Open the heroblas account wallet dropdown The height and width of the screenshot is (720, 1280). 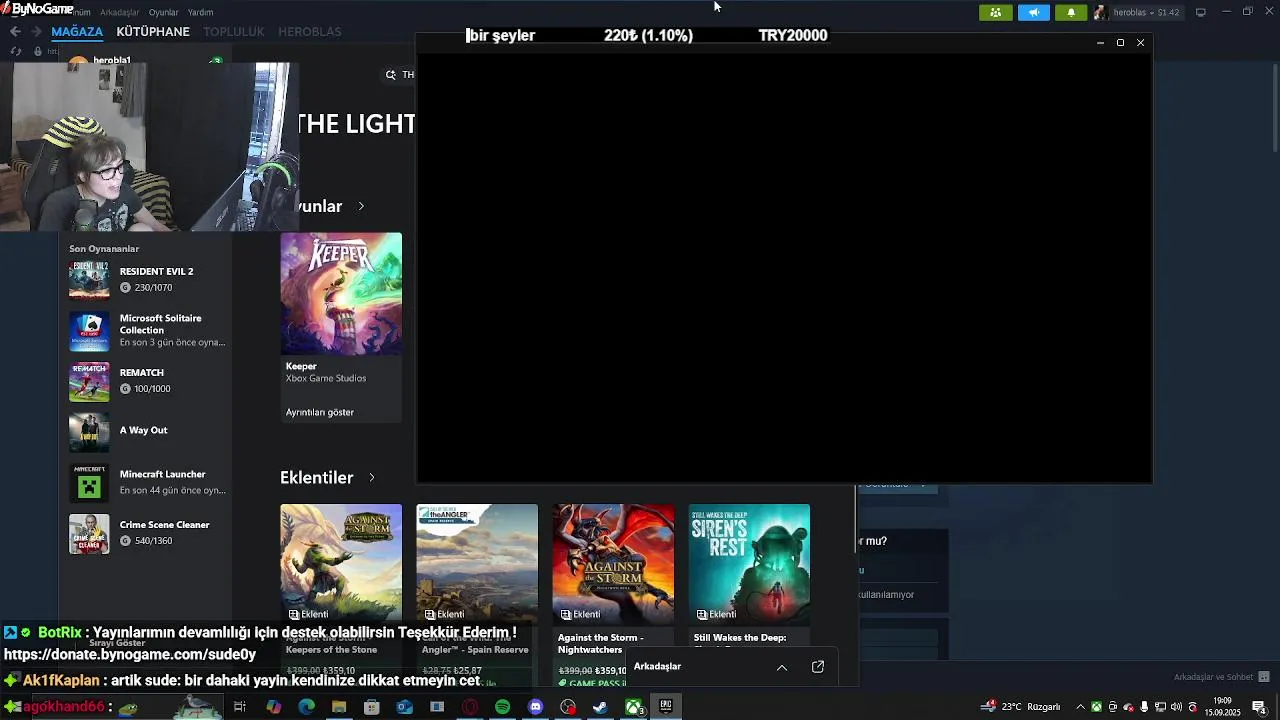1139,12
